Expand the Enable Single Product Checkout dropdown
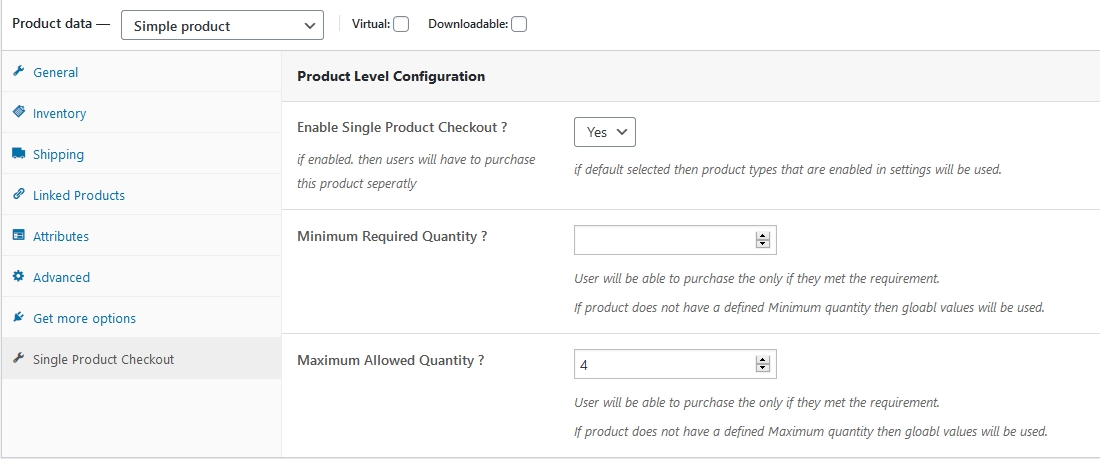Image resolution: width=1100 pixels, height=459 pixels. click(605, 132)
